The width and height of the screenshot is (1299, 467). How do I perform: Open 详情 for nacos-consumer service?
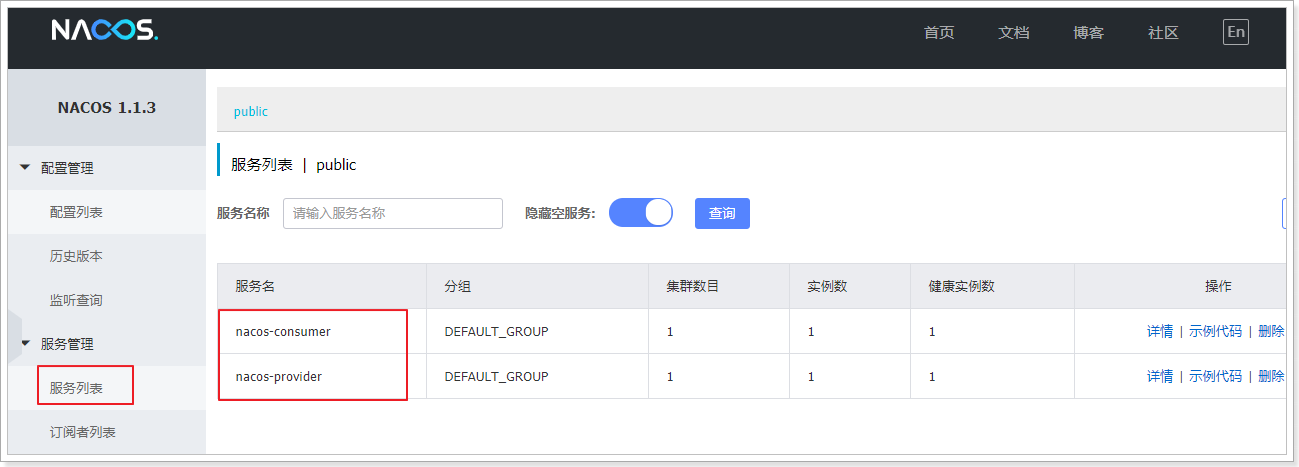1159,331
